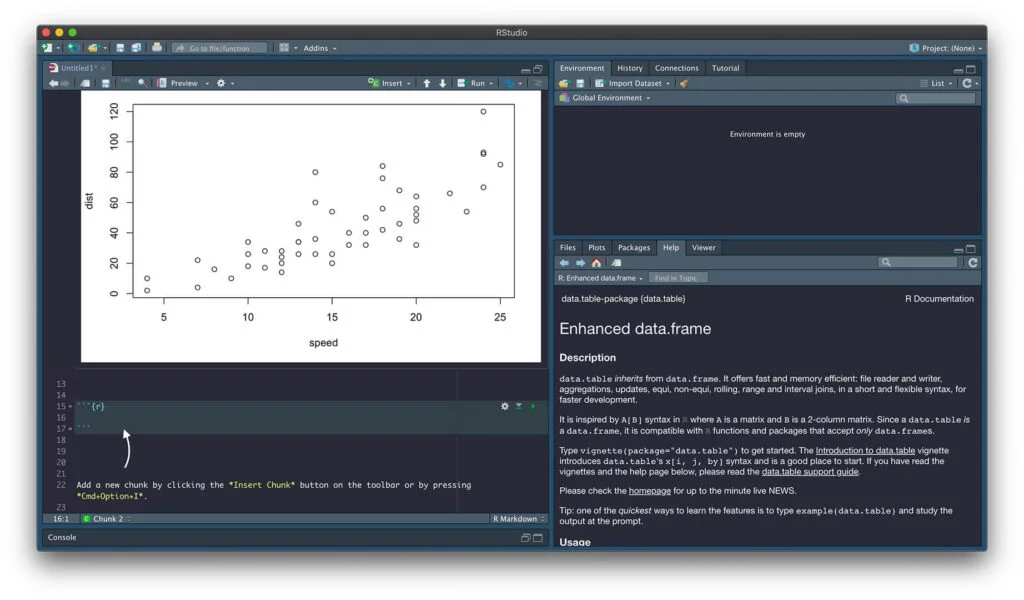Screen dimensions: 1024x600
Task: Switch to the Files tab
Action: 568,247
